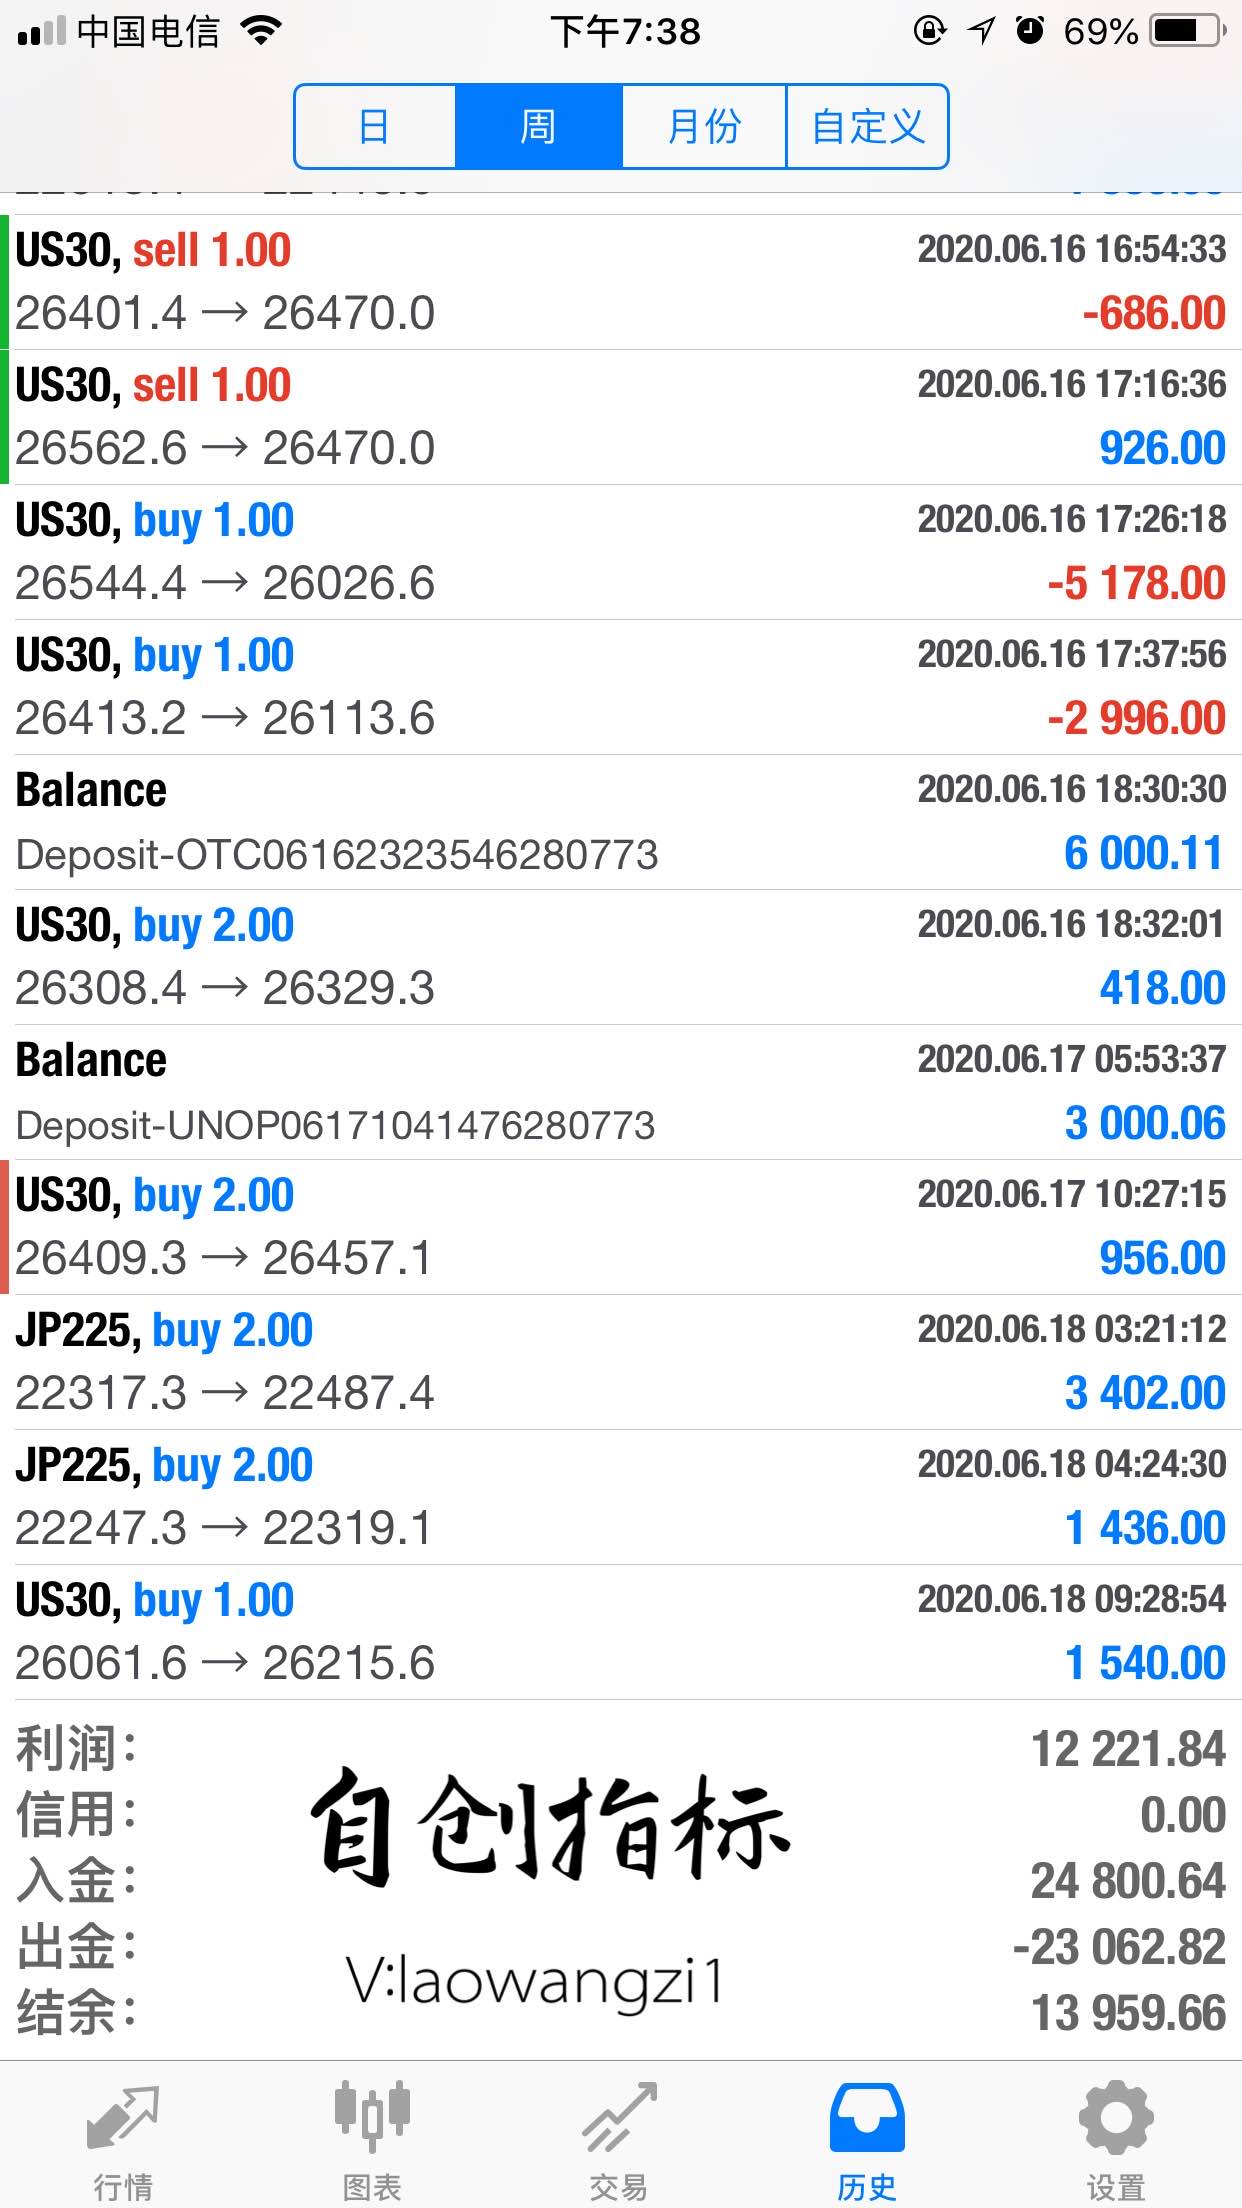Open the 图表 candlestick chart icon
The image size is (1242, 2208).
pyautogui.click(x=372, y=2120)
